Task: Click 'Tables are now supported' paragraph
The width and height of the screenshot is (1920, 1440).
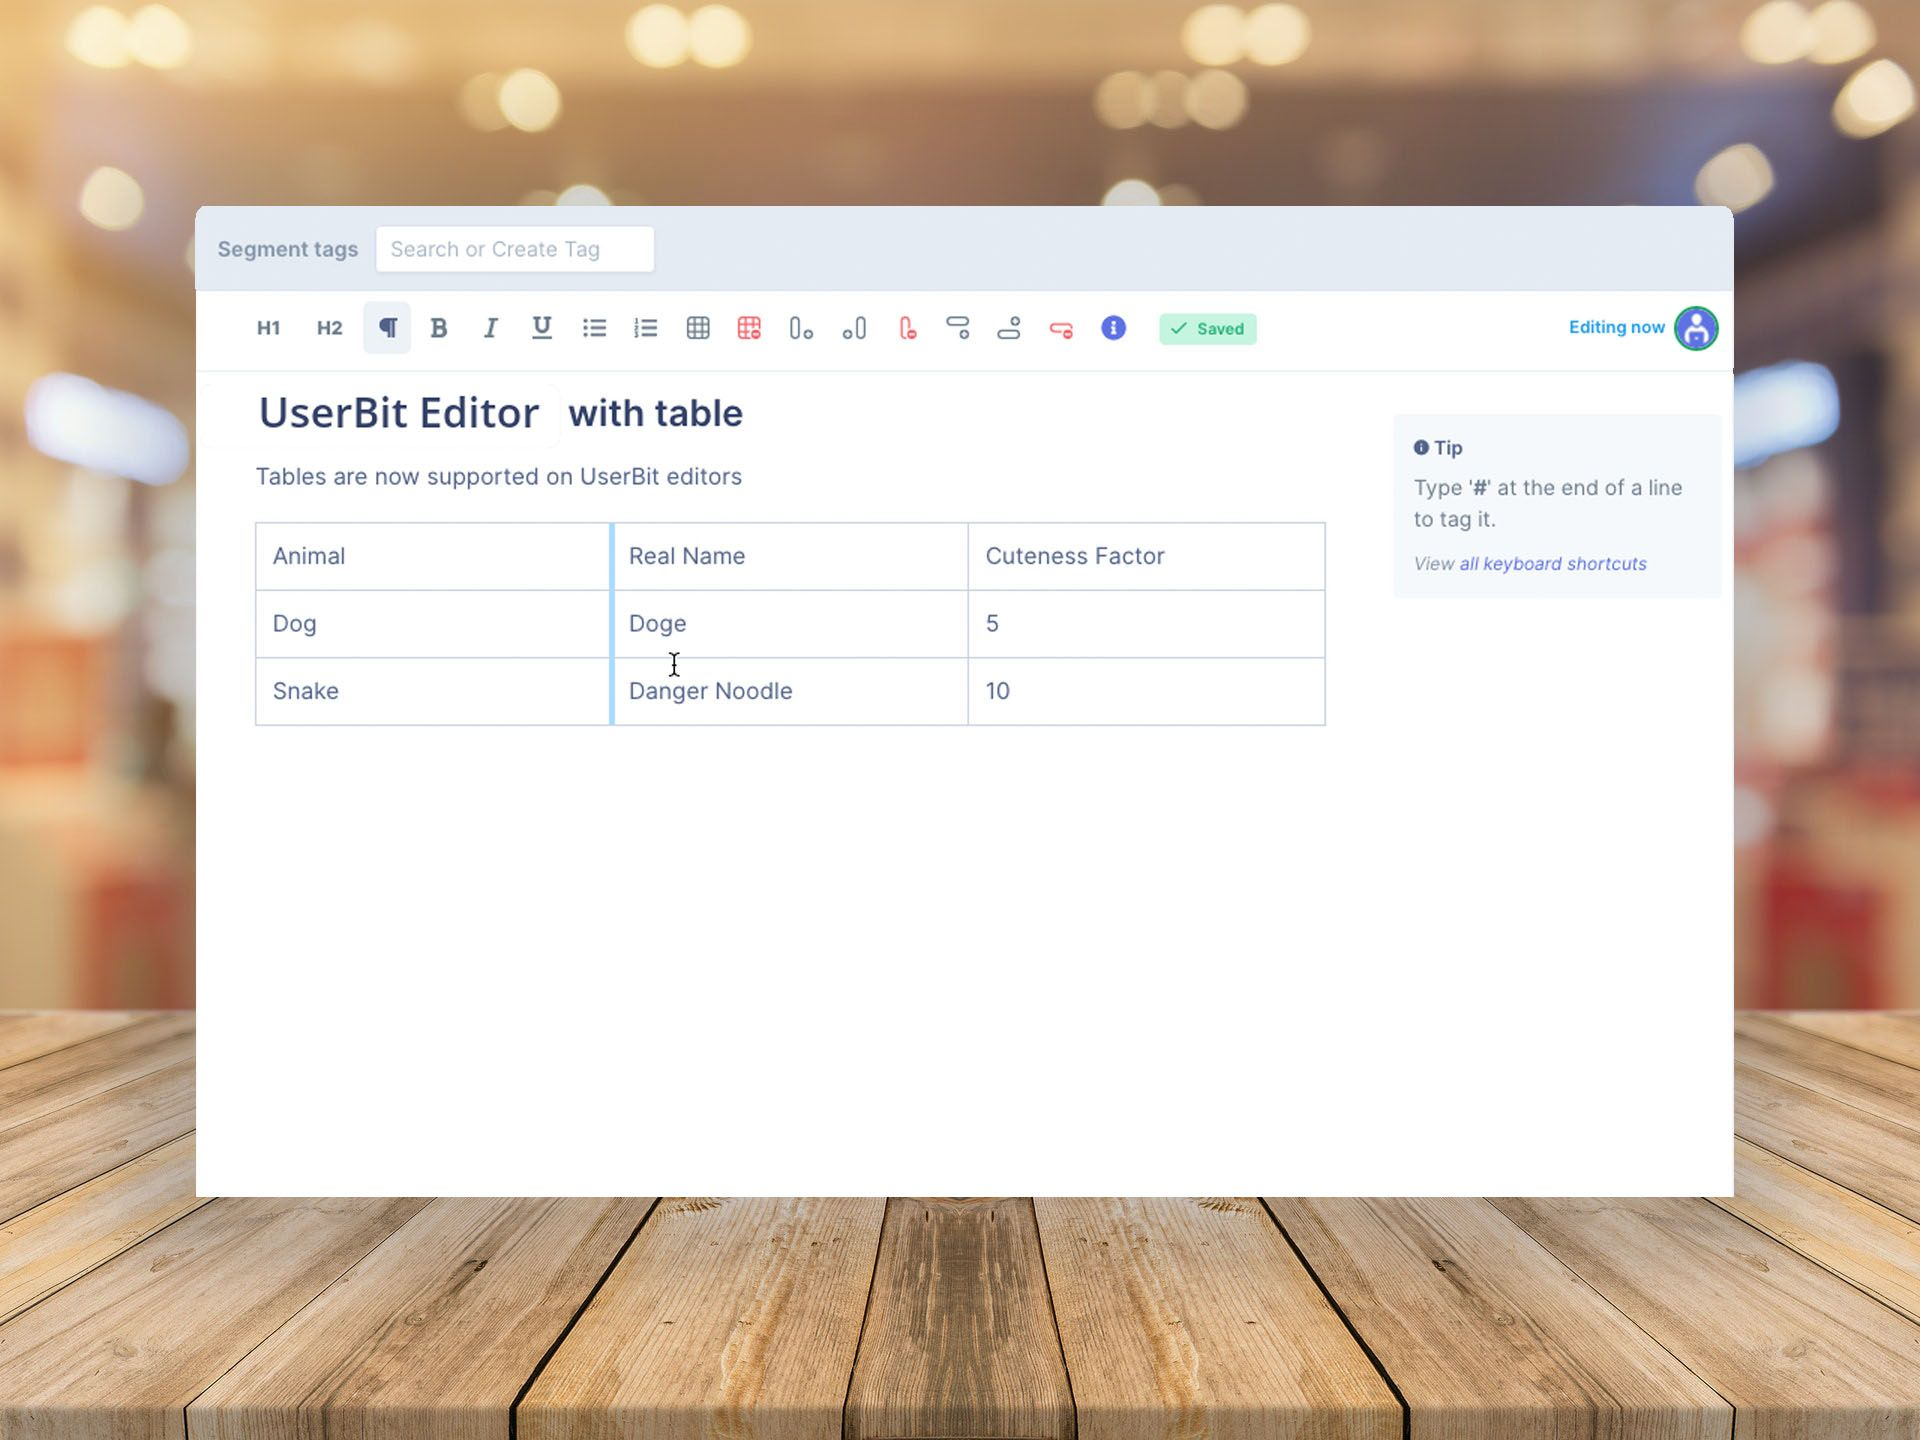Action: [x=499, y=477]
